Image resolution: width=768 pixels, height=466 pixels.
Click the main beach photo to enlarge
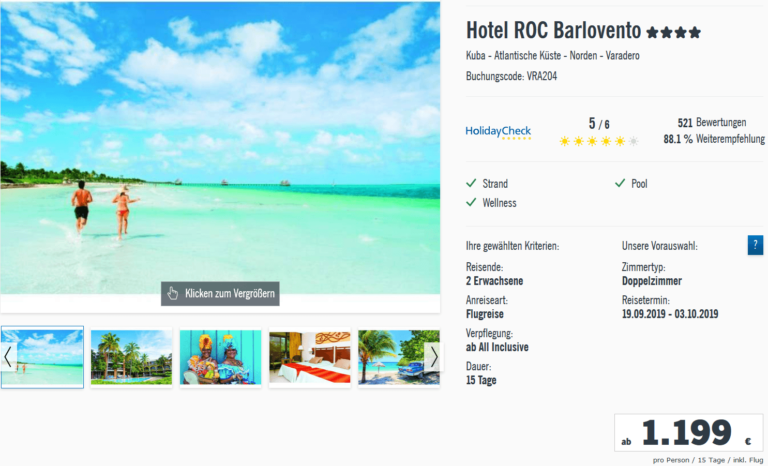click(x=220, y=147)
